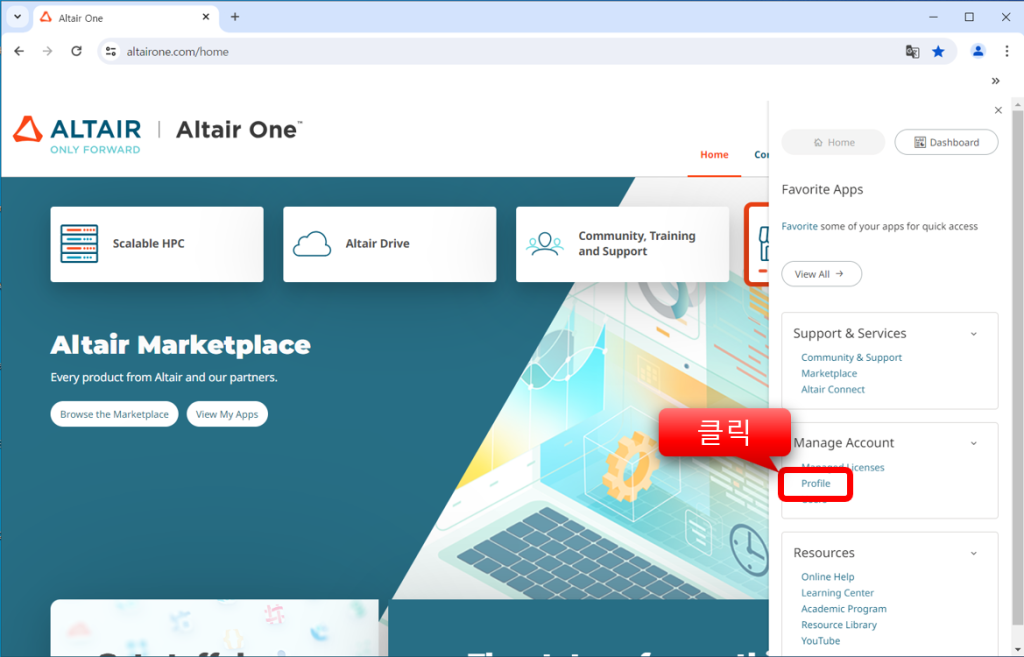The width and height of the screenshot is (1024, 657).
Task: Click the Altair Marketplace heading
Action: click(180, 345)
